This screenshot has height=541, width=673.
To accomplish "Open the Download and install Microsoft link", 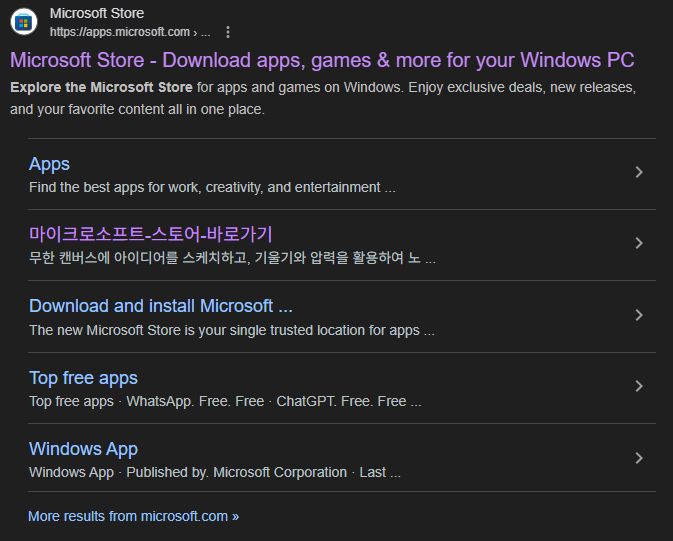I will pos(160,306).
